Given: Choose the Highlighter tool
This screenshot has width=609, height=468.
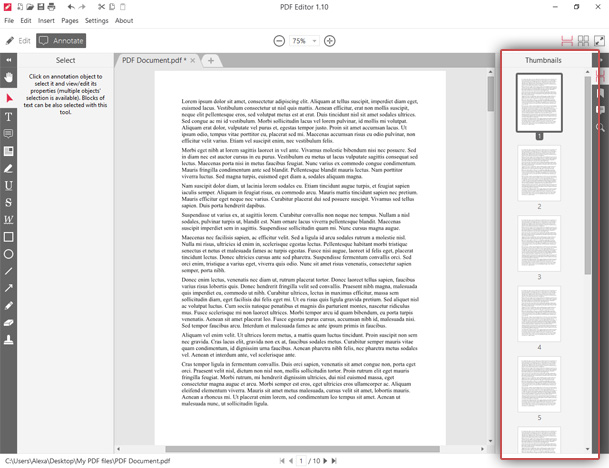Looking at the screenshot, I should click(9, 169).
